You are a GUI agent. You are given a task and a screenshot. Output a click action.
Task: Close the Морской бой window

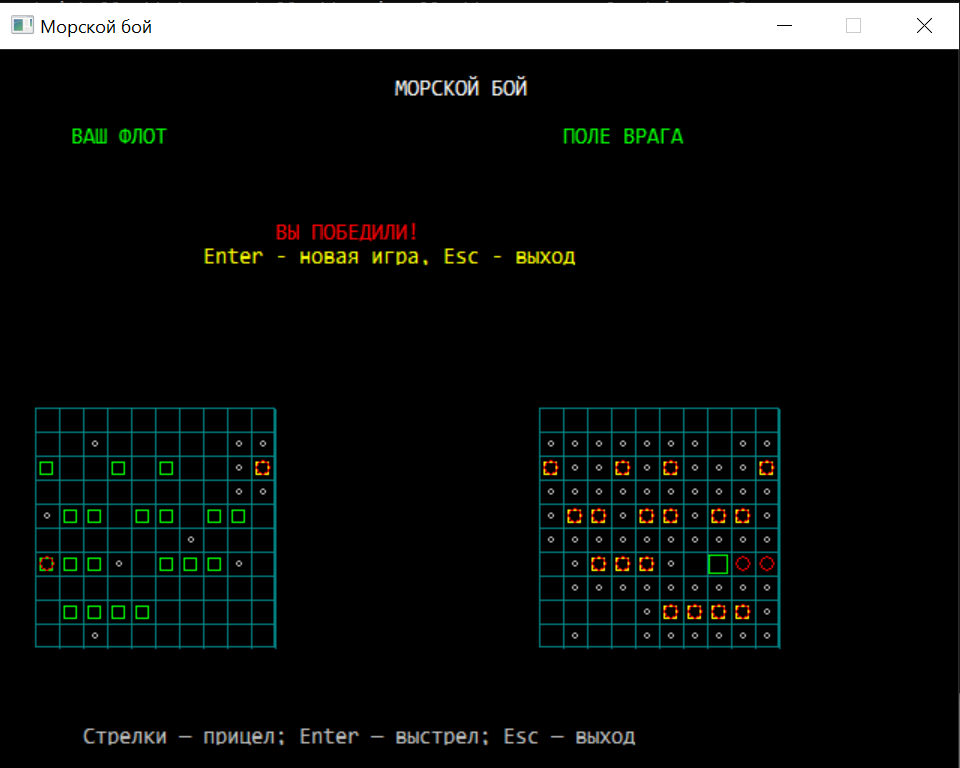(924, 25)
